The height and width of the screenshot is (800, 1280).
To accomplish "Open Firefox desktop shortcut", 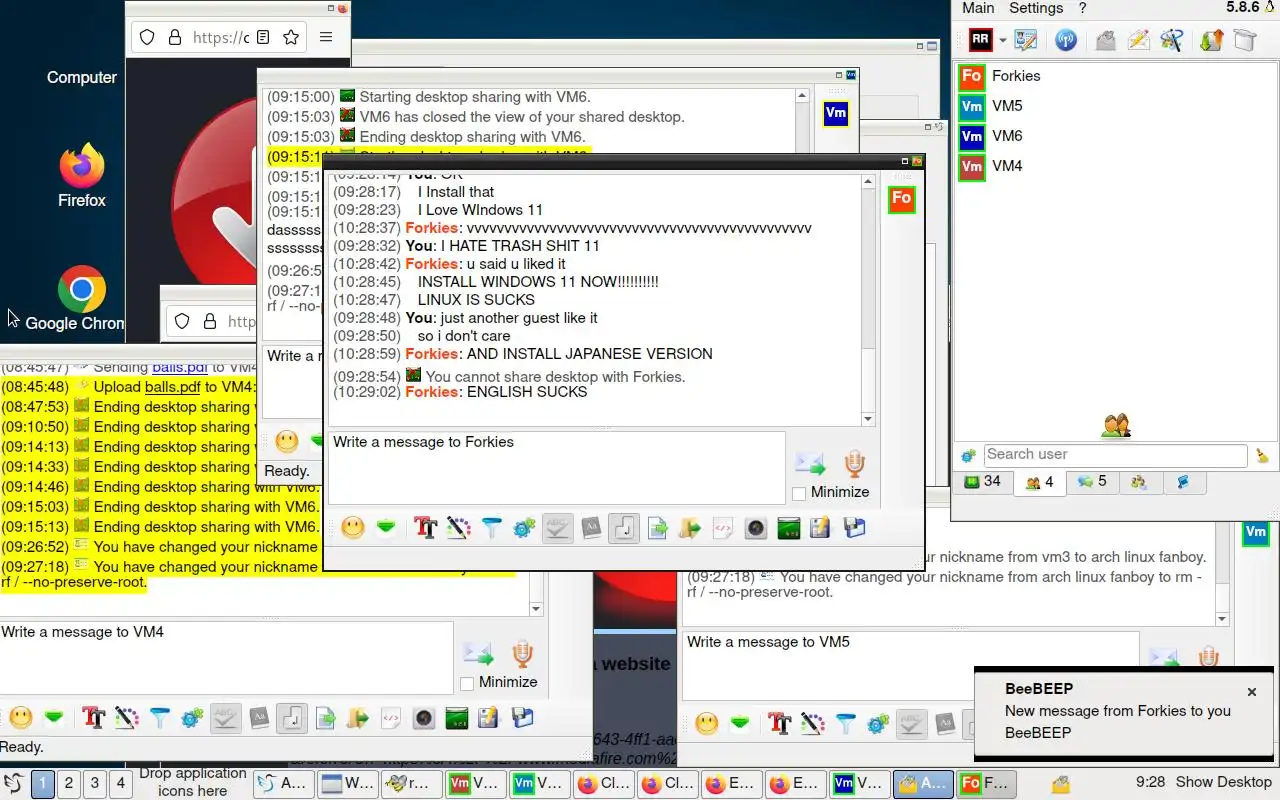I will coord(82,176).
